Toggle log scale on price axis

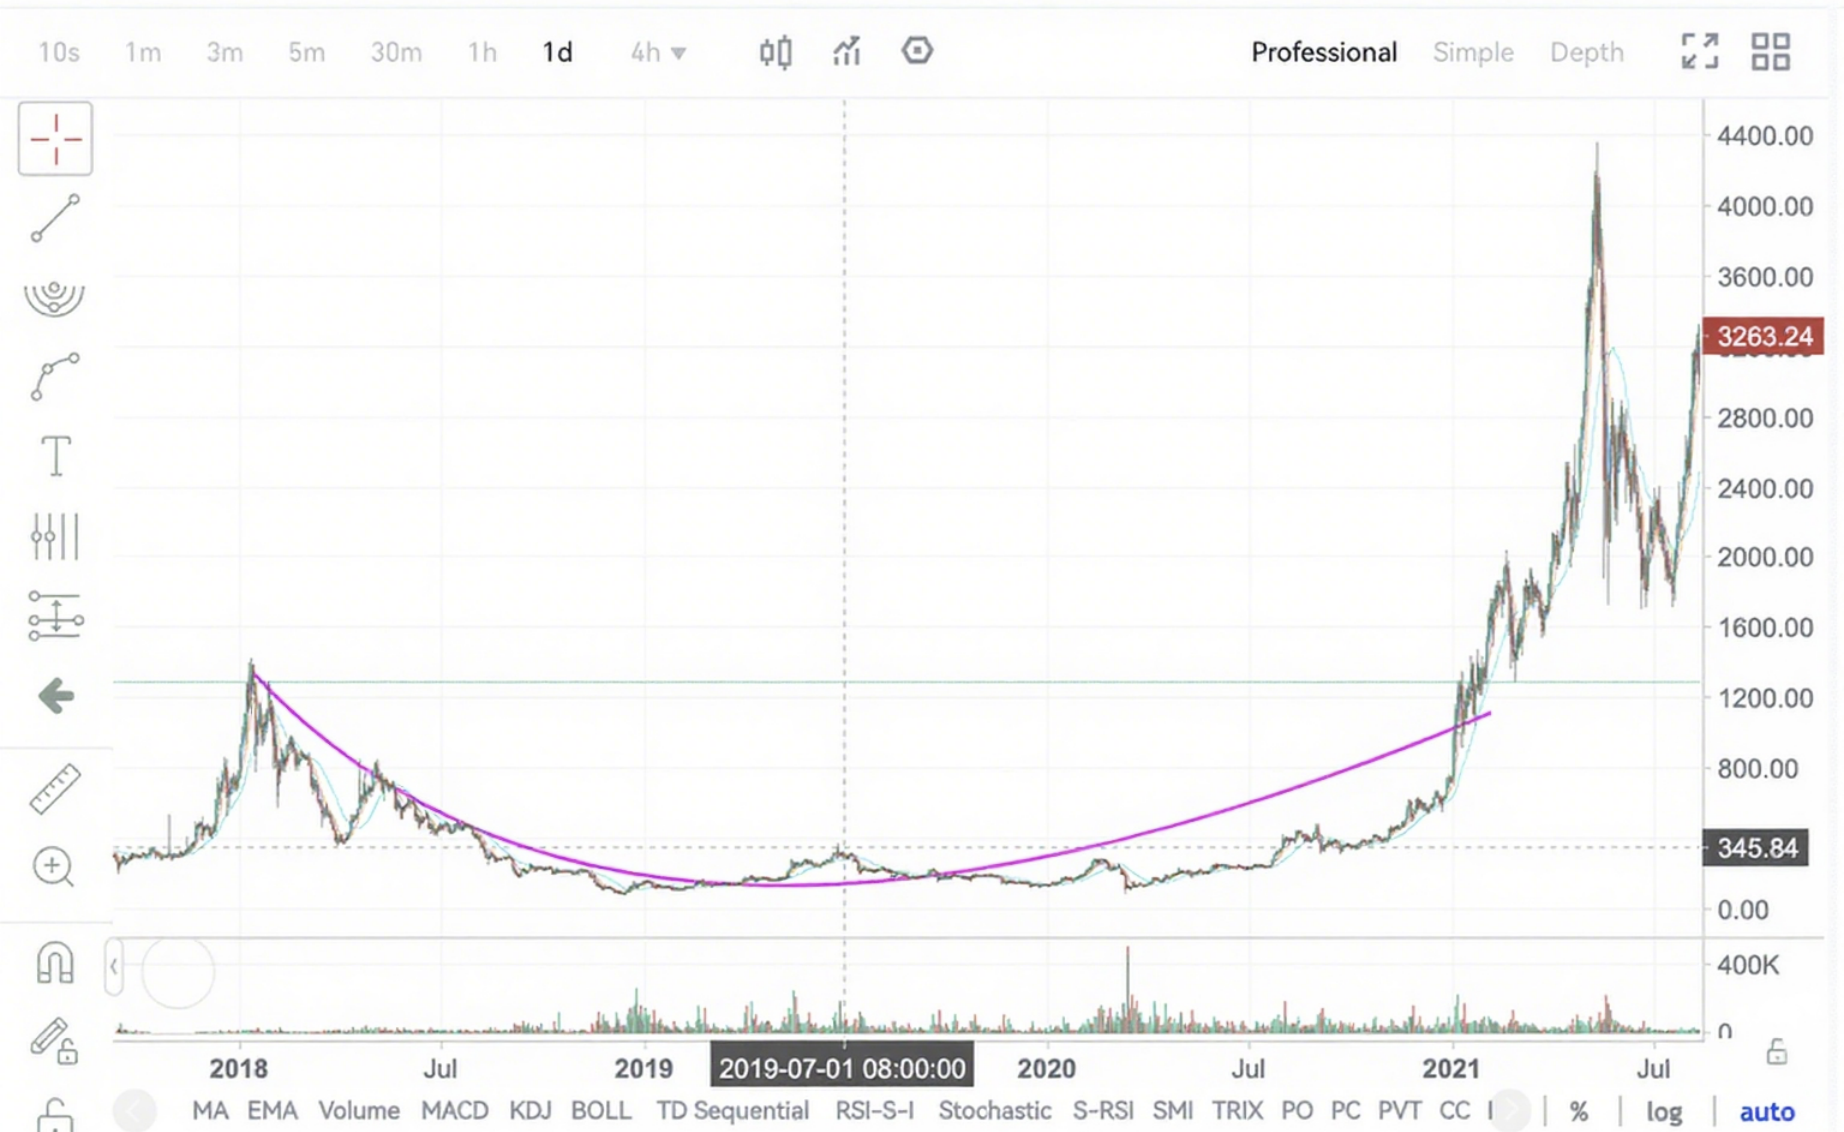tap(1664, 1111)
